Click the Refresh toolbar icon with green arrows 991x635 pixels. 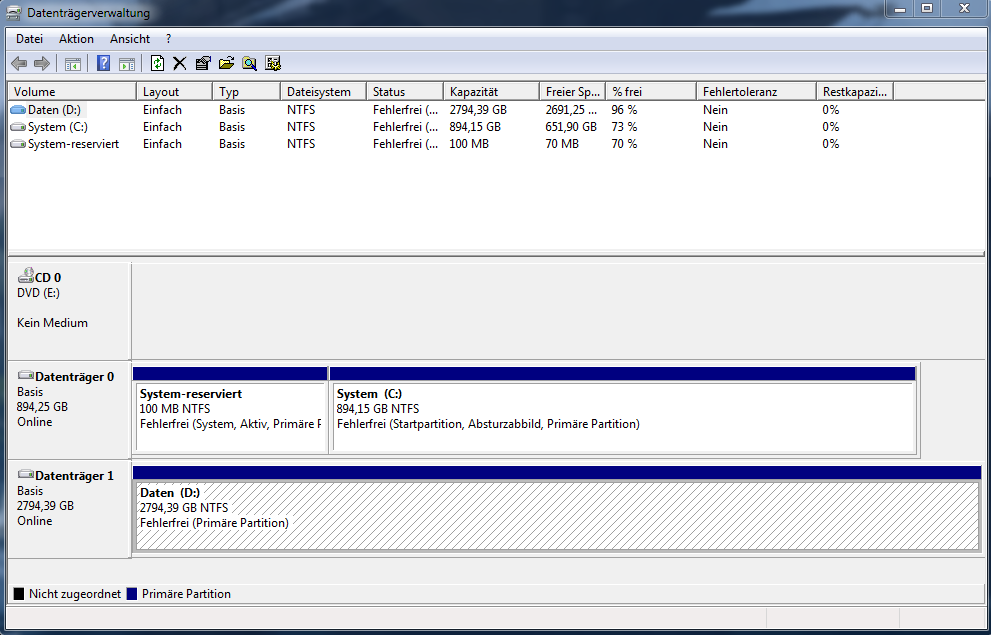157,63
